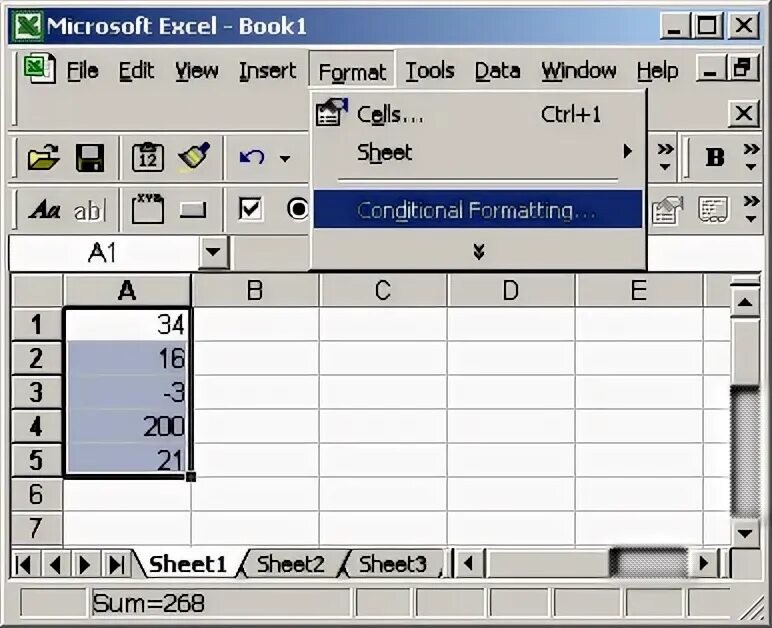Select row 1 header
The height and width of the screenshot is (628, 772).
click(36, 324)
